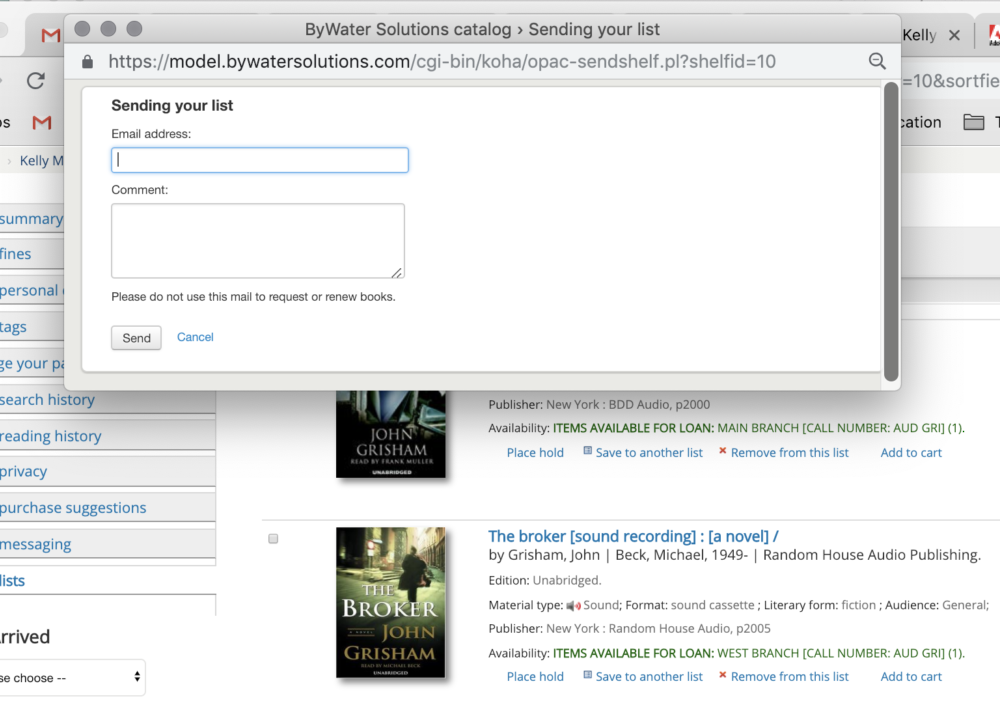Click the Adobe icon at the browser tab edge
This screenshot has height=703, width=1000.
click(994, 35)
